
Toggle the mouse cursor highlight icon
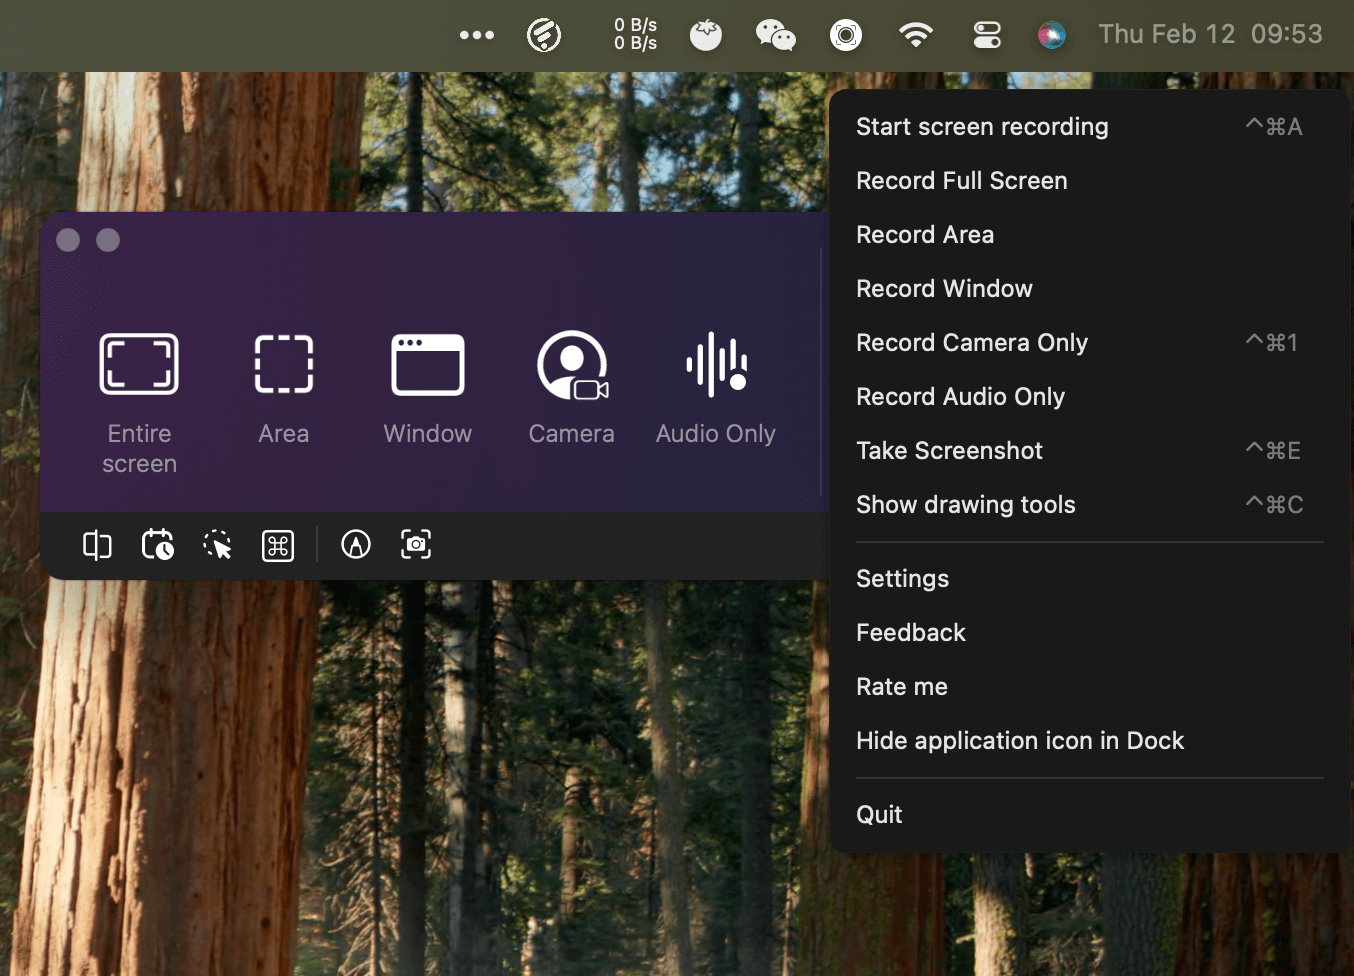click(217, 545)
